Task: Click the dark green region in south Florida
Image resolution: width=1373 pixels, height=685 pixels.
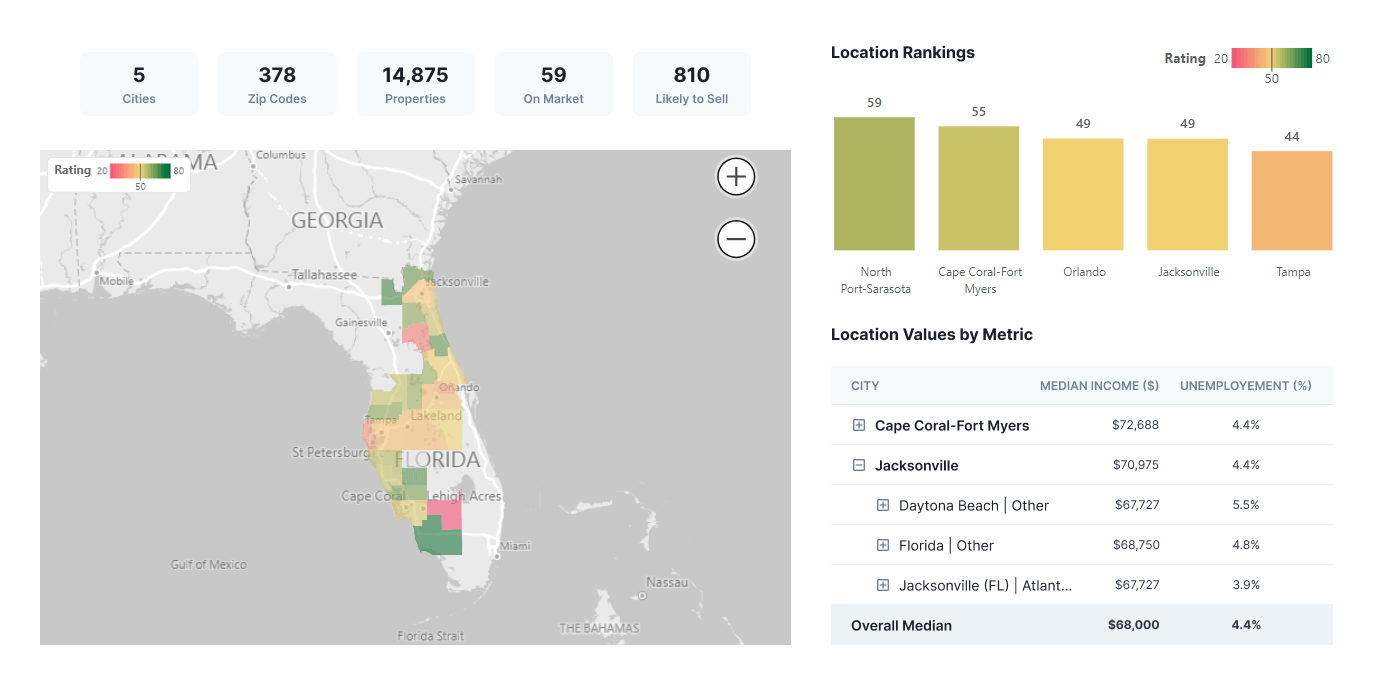Action: 438,542
